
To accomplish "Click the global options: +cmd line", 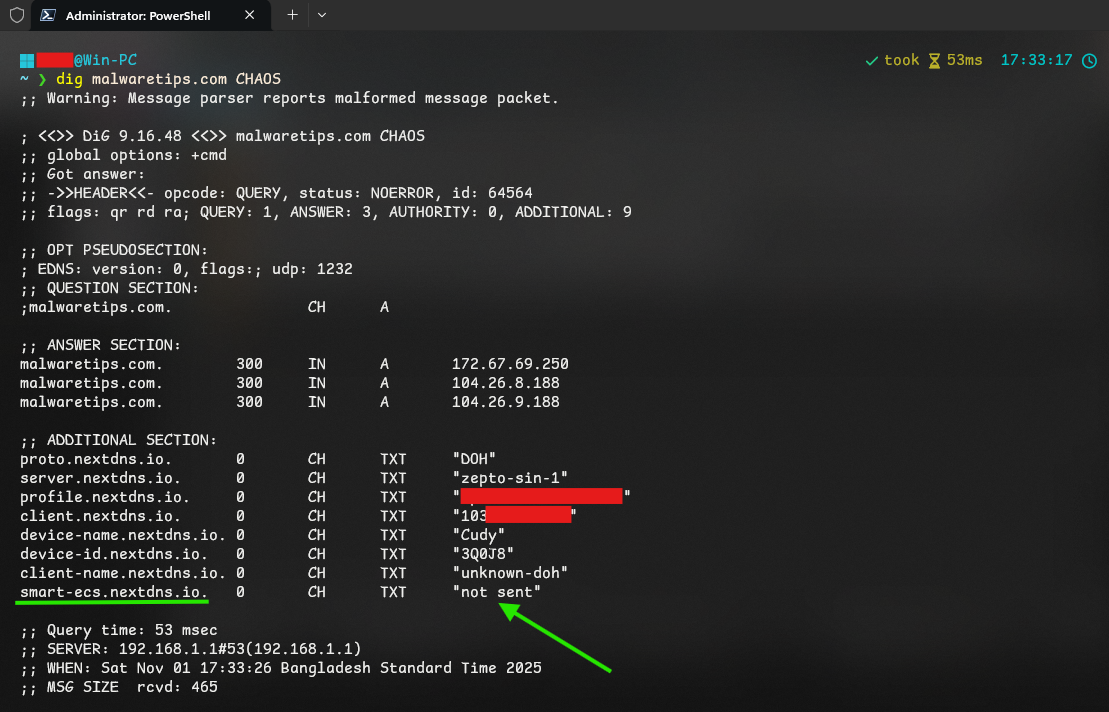I will point(123,155).
